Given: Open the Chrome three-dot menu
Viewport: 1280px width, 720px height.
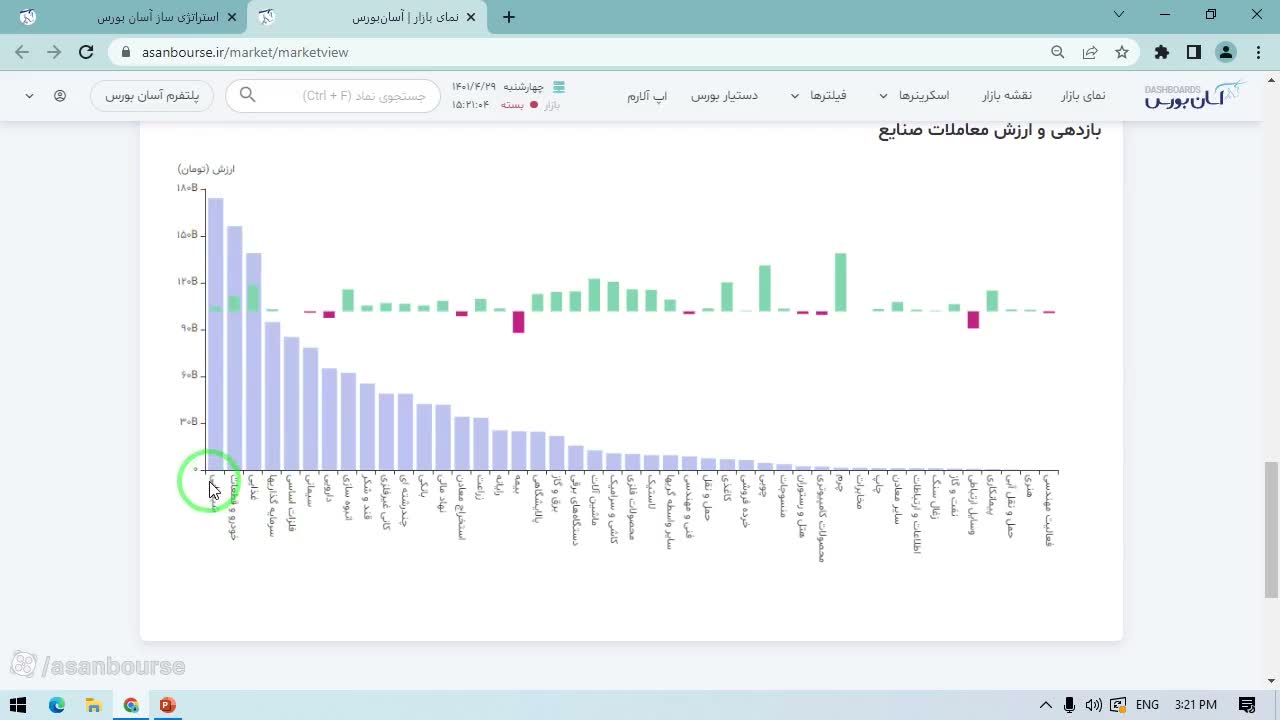Looking at the screenshot, I should click(x=1258, y=52).
